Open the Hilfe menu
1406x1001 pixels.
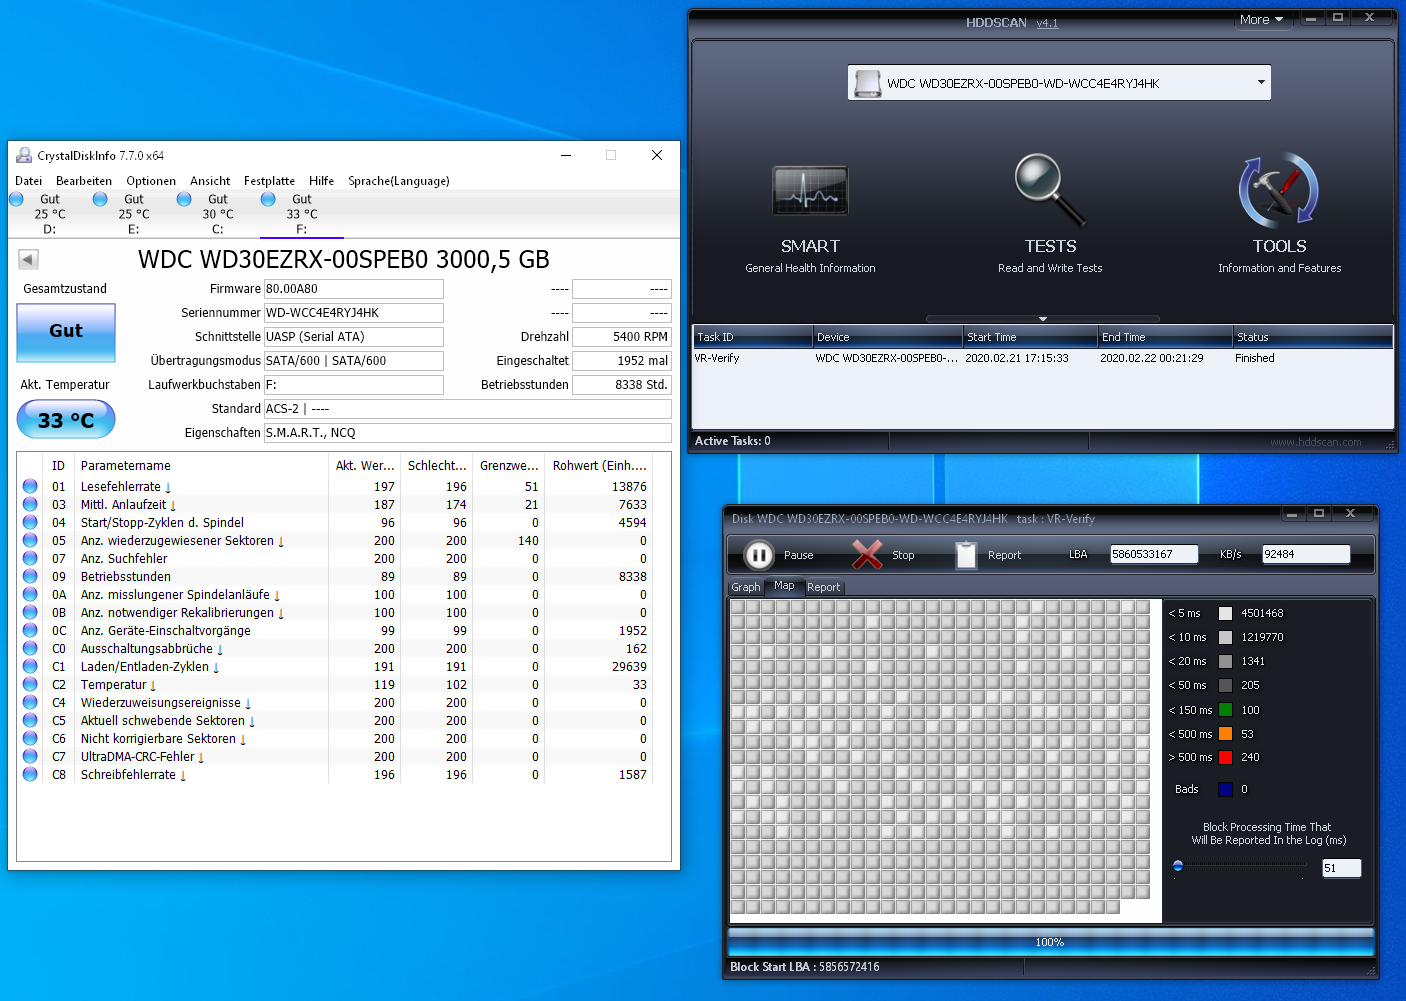(x=322, y=181)
